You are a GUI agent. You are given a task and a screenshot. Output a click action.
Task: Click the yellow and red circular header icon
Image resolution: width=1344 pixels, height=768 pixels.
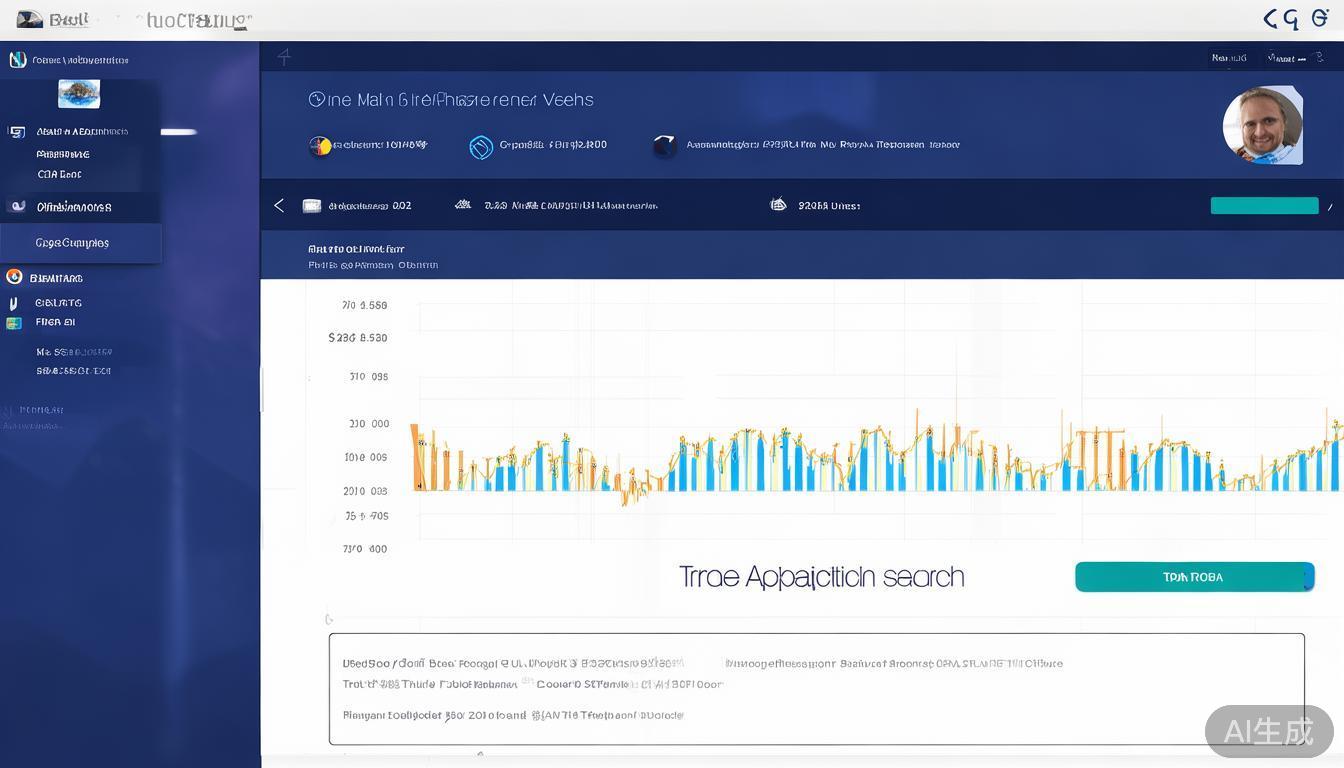[320, 146]
